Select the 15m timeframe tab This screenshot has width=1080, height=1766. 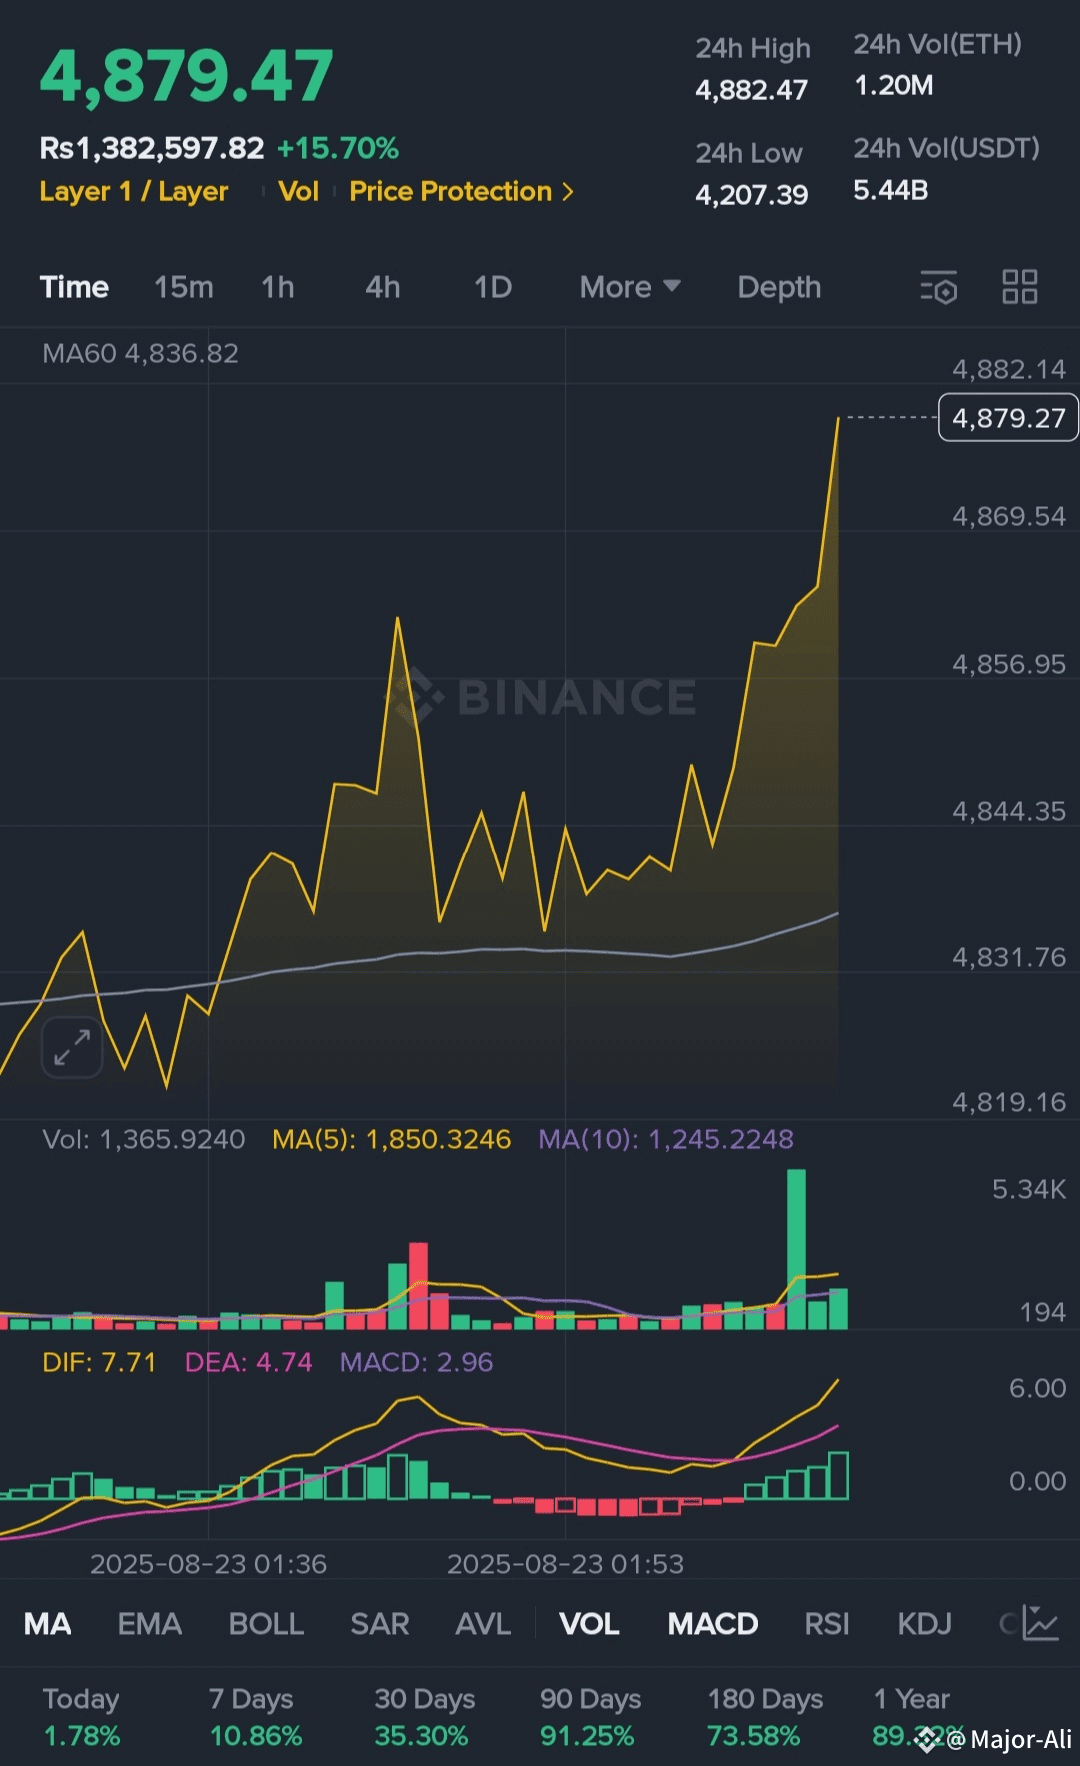[x=184, y=287]
